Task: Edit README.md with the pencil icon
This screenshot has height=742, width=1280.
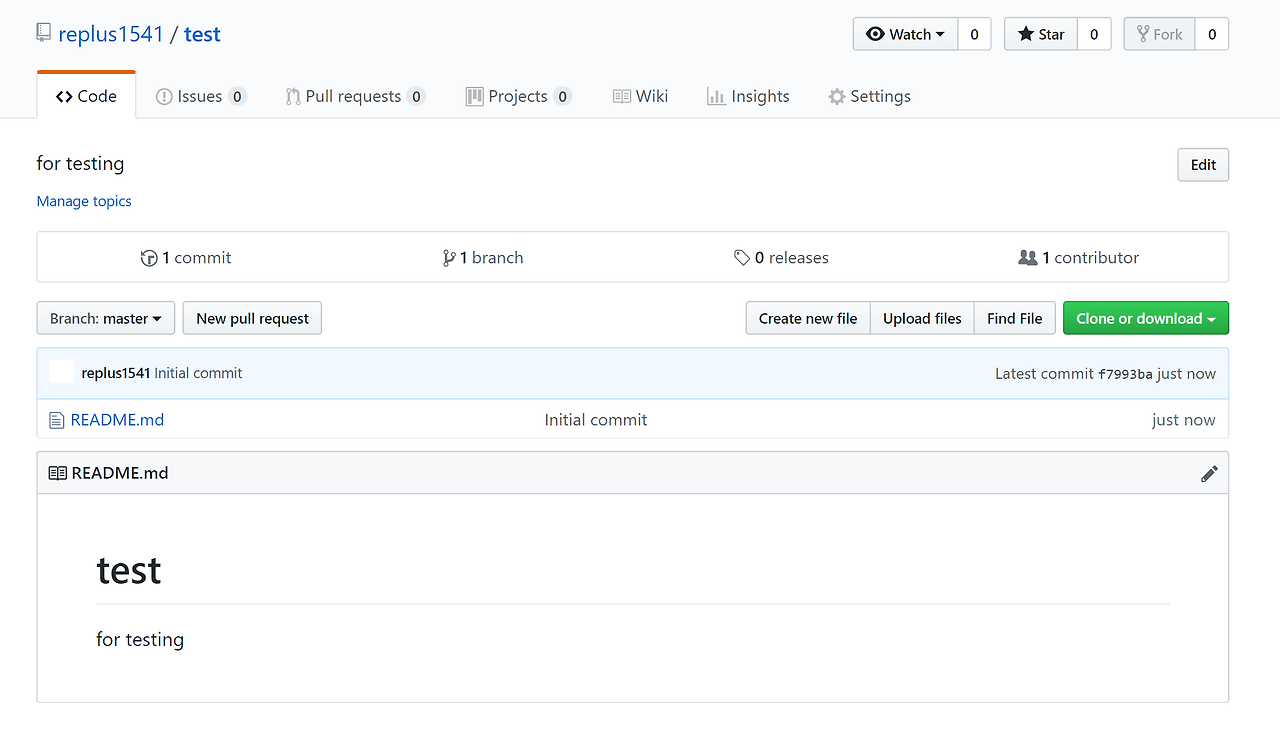Action: 1209,473
